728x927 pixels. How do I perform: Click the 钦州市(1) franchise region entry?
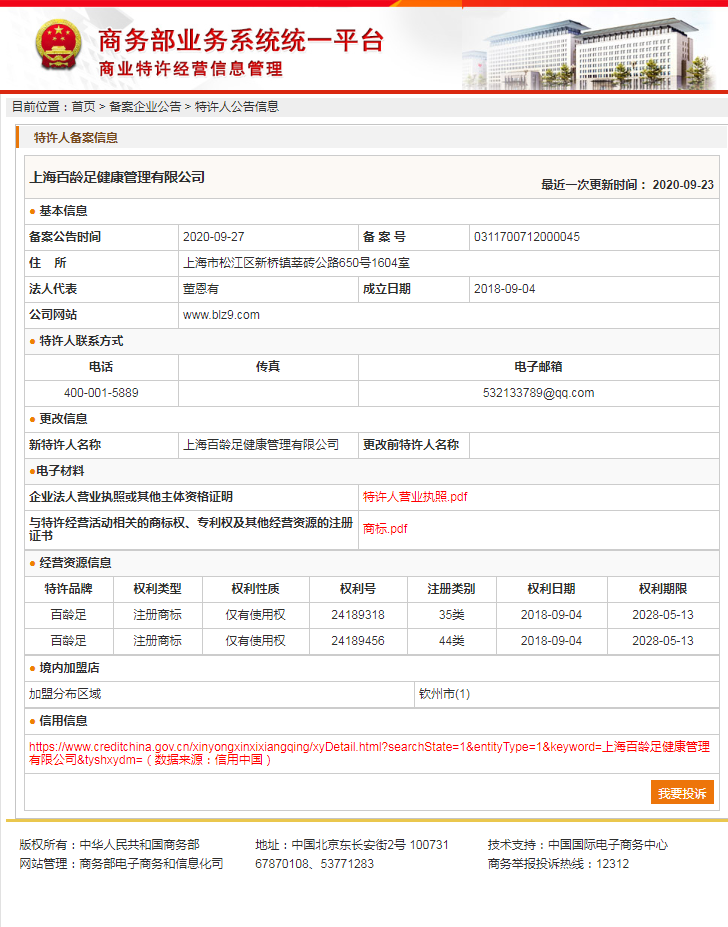coord(444,694)
